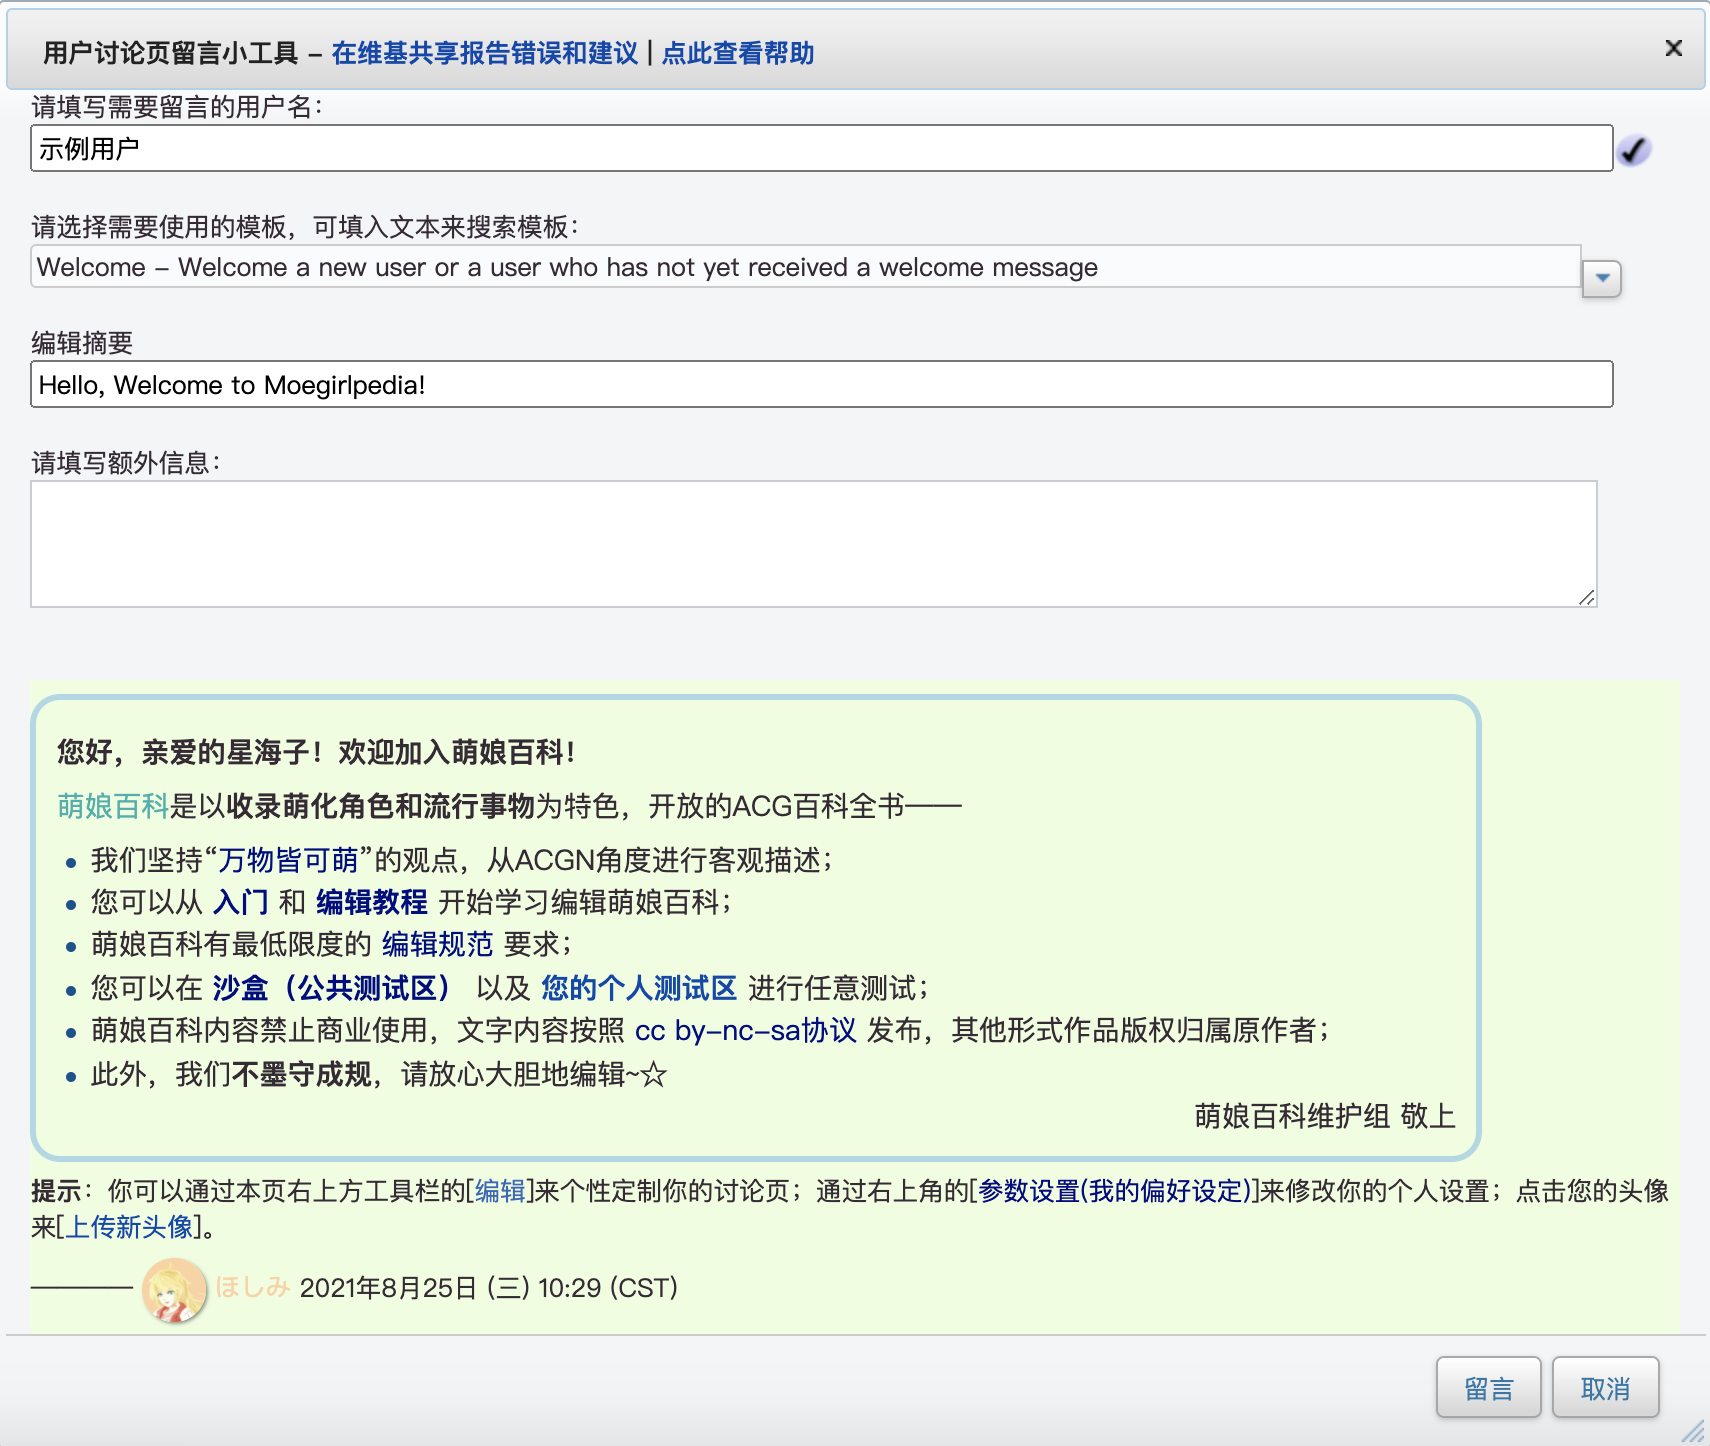Open the 在维基共享报告错误和建议 link

(484, 53)
